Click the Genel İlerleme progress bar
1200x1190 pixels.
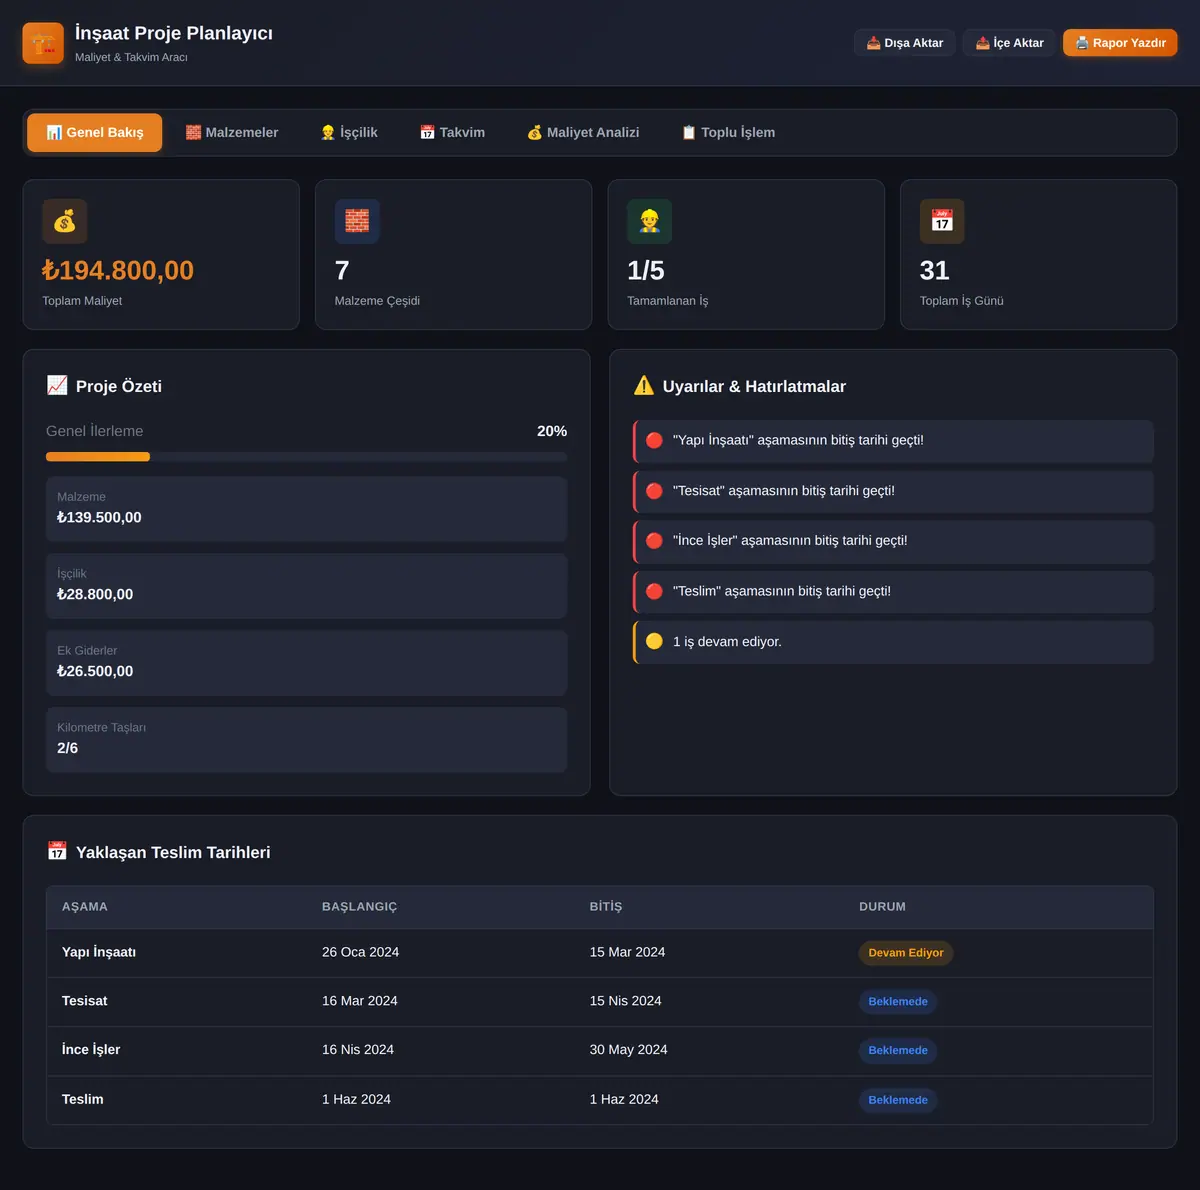pyautogui.click(x=306, y=457)
